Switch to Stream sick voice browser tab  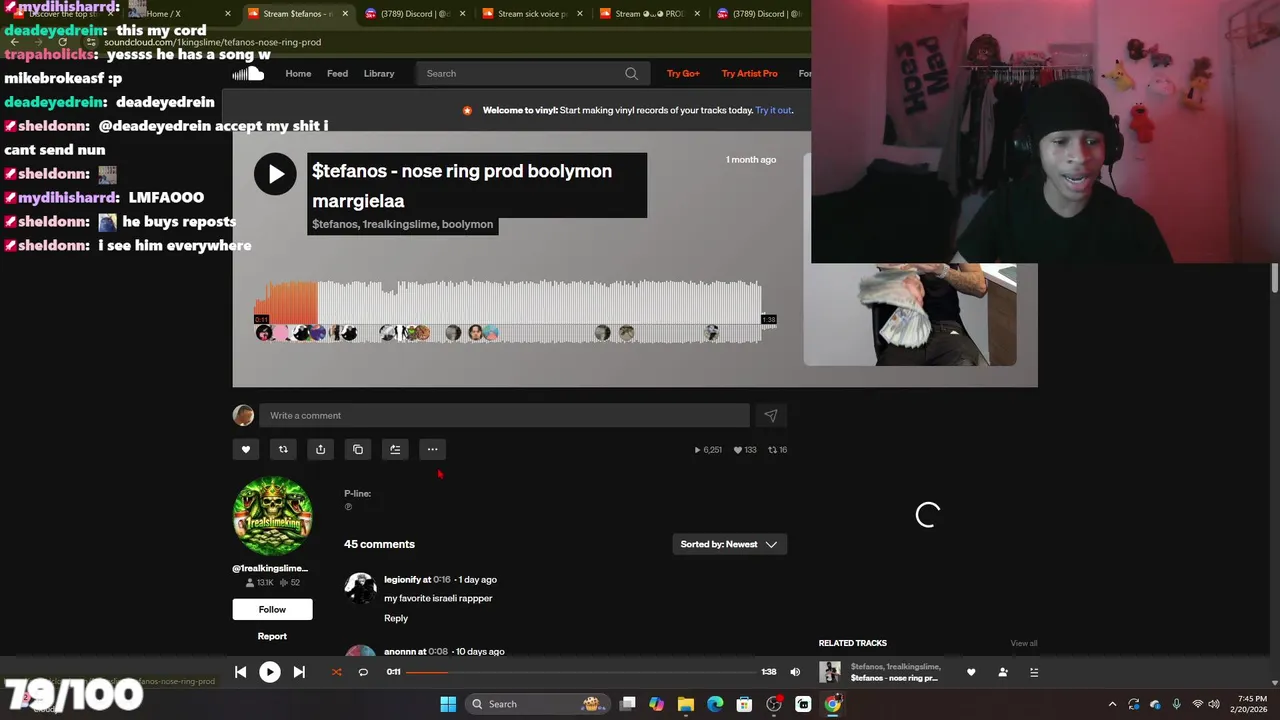point(532,13)
